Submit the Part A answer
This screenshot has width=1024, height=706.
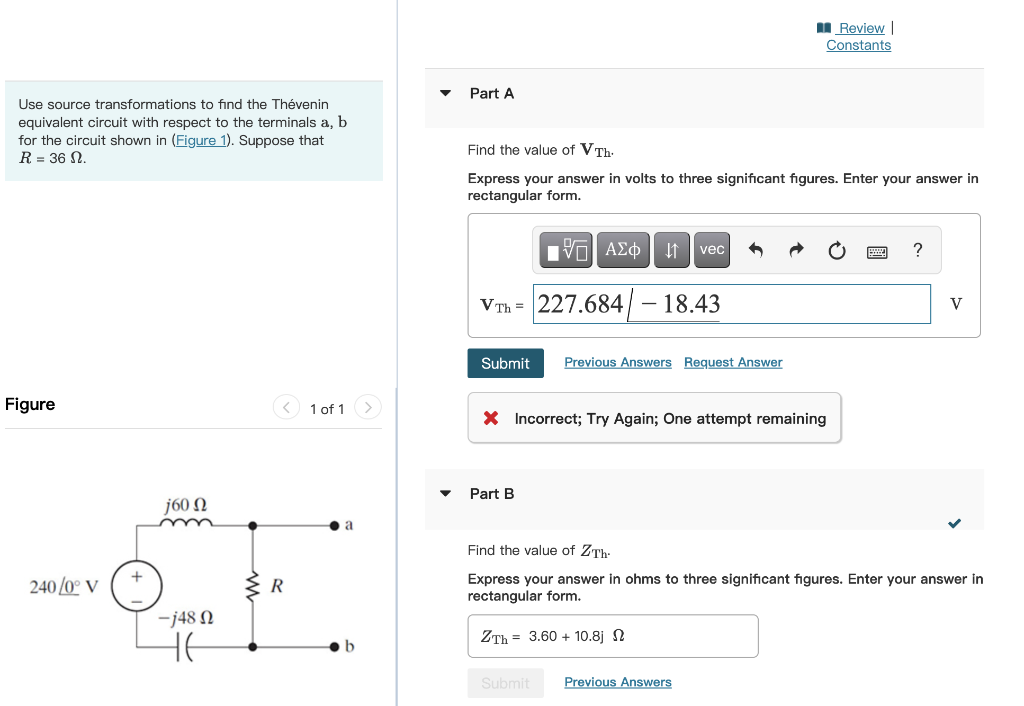tap(505, 363)
